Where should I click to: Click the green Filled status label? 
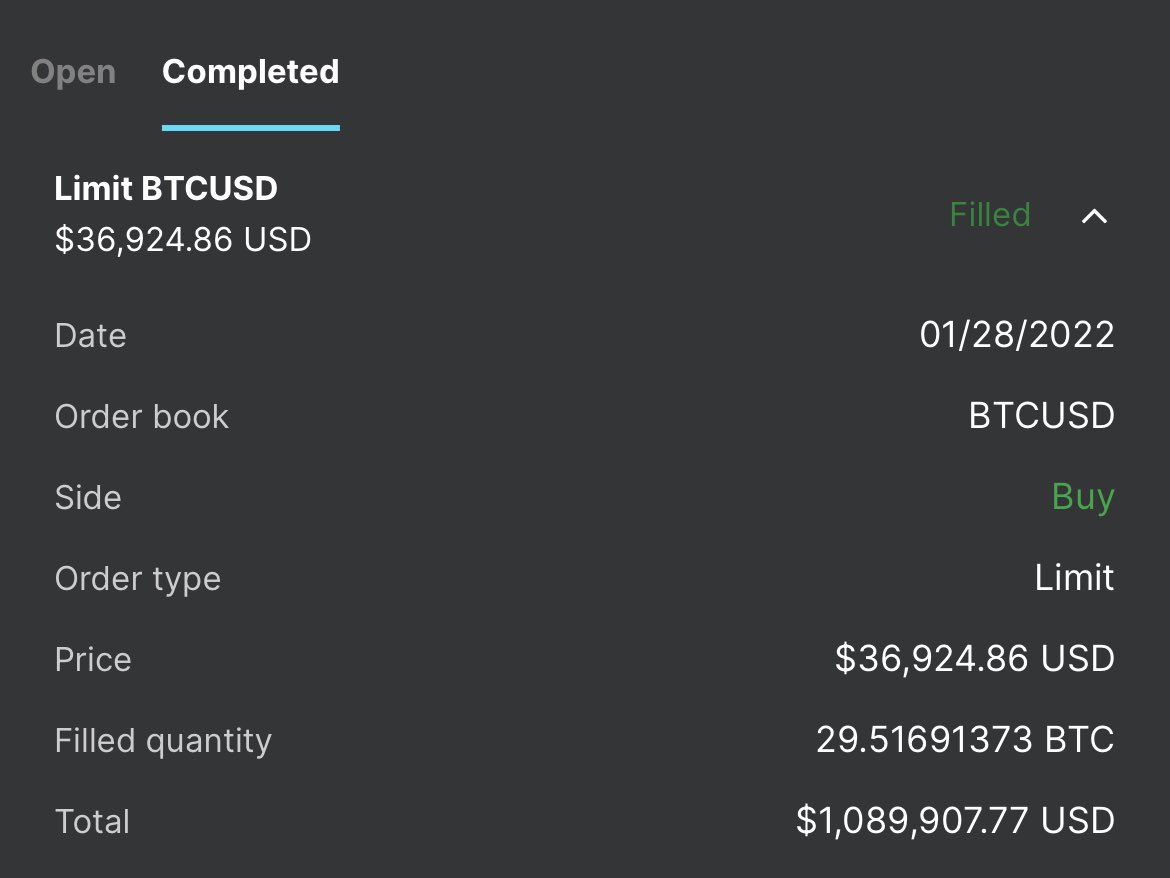pyautogui.click(x=989, y=215)
